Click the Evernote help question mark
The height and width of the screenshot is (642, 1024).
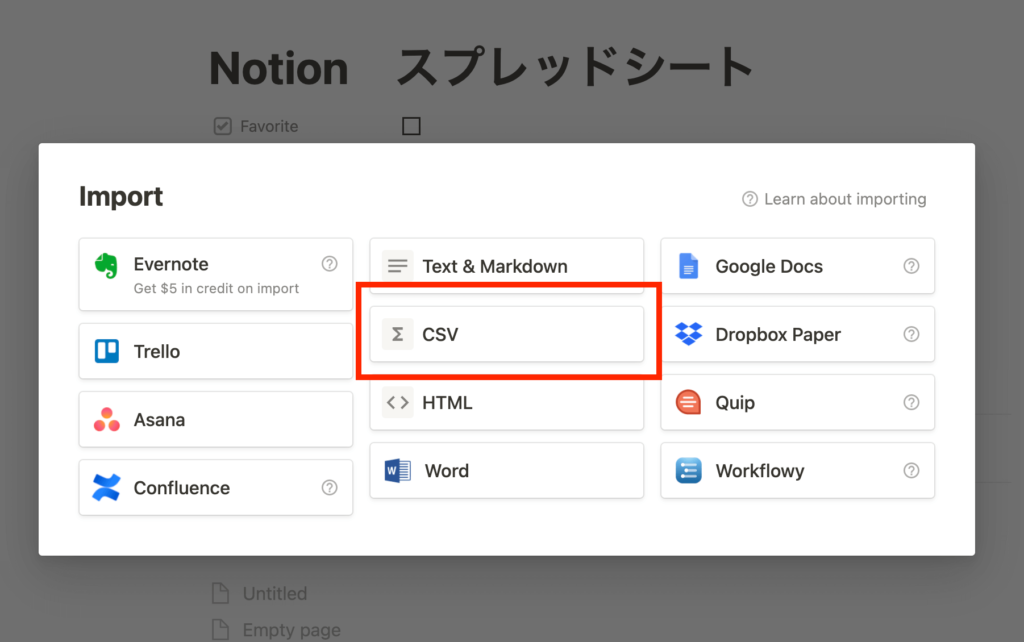pos(330,263)
